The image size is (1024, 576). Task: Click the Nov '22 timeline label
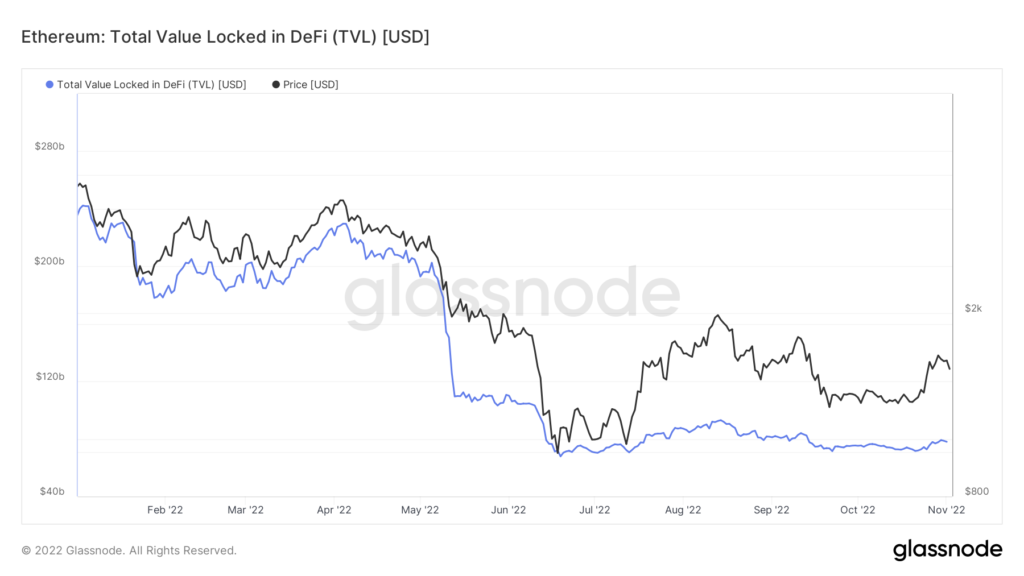tap(944, 509)
